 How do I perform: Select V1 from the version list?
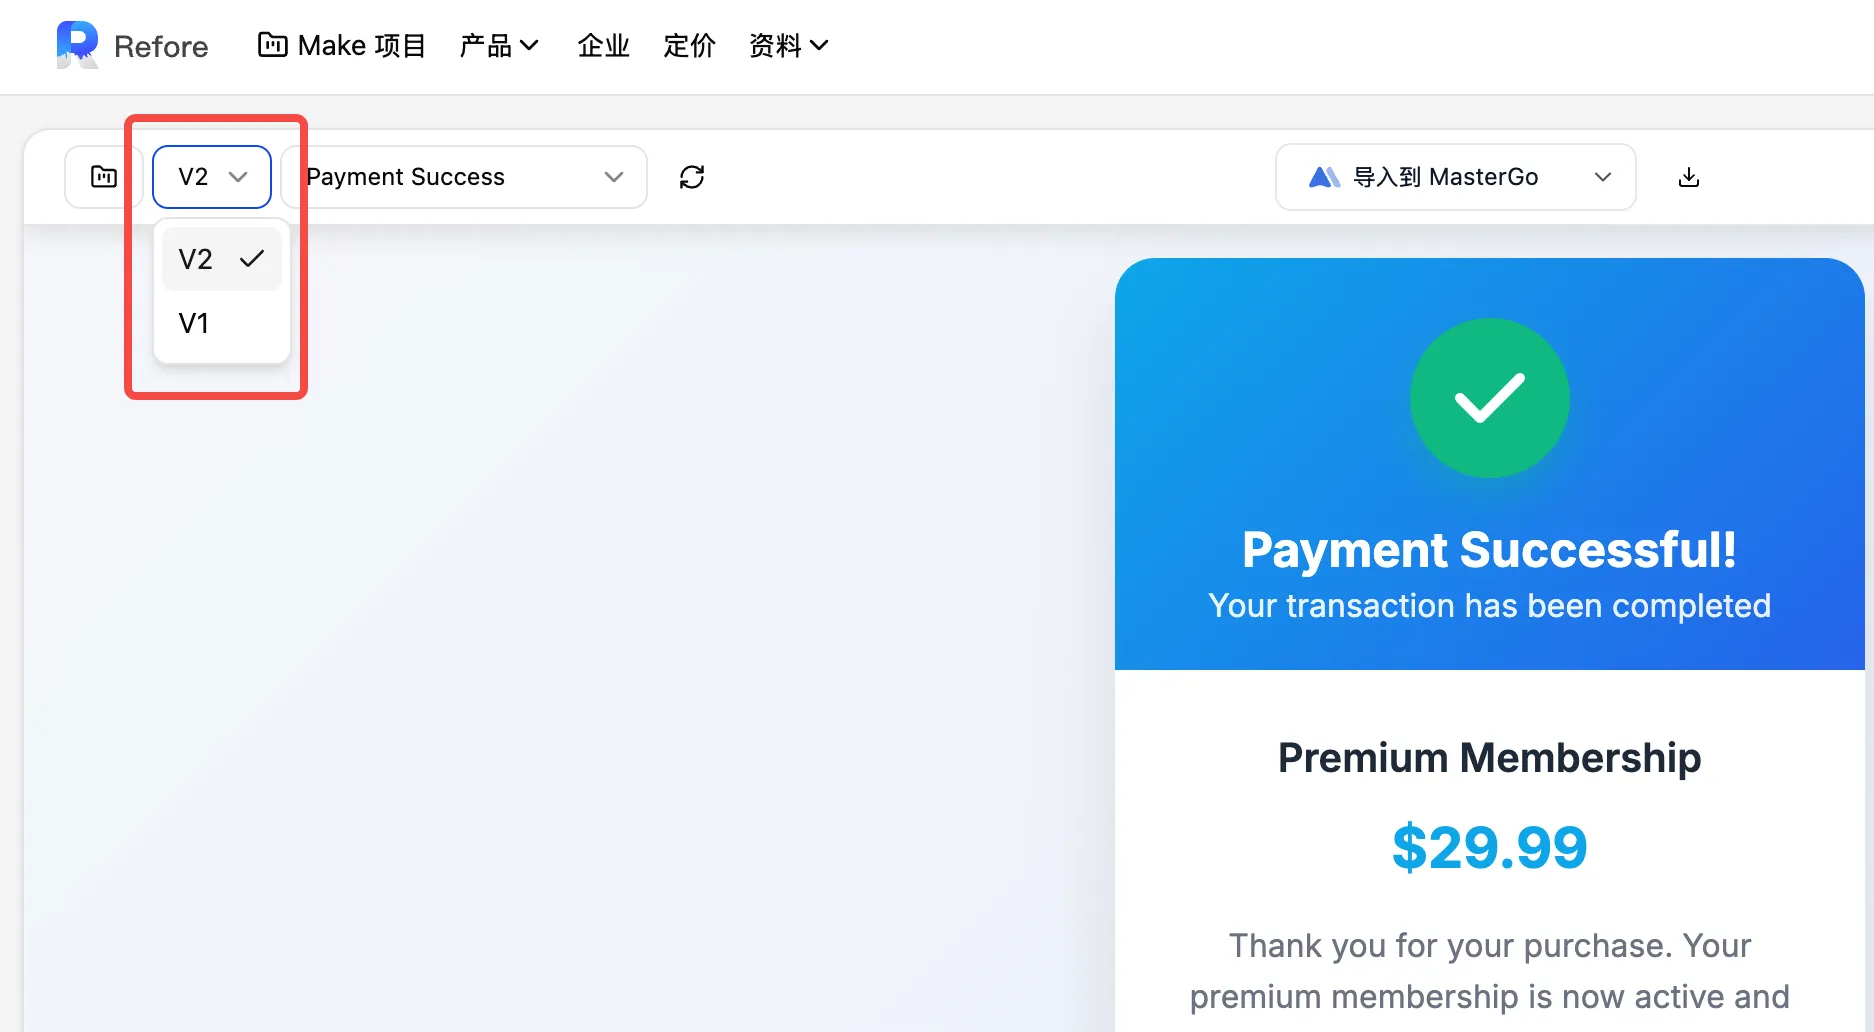(222, 323)
